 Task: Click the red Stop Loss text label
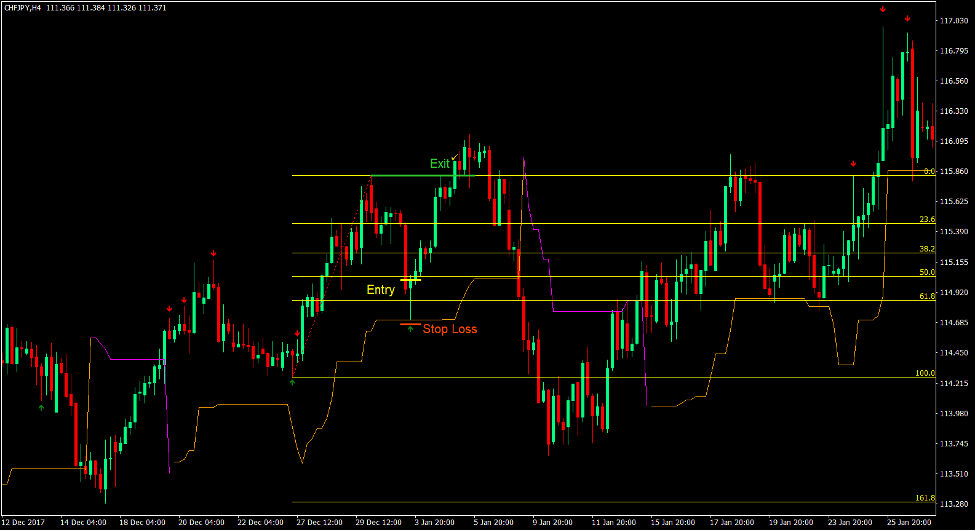coord(450,329)
